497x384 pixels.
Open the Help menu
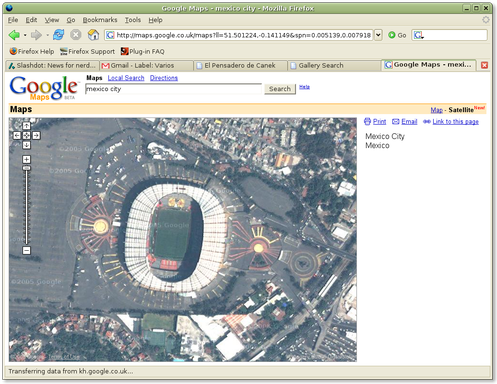pyautogui.click(x=155, y=20)
